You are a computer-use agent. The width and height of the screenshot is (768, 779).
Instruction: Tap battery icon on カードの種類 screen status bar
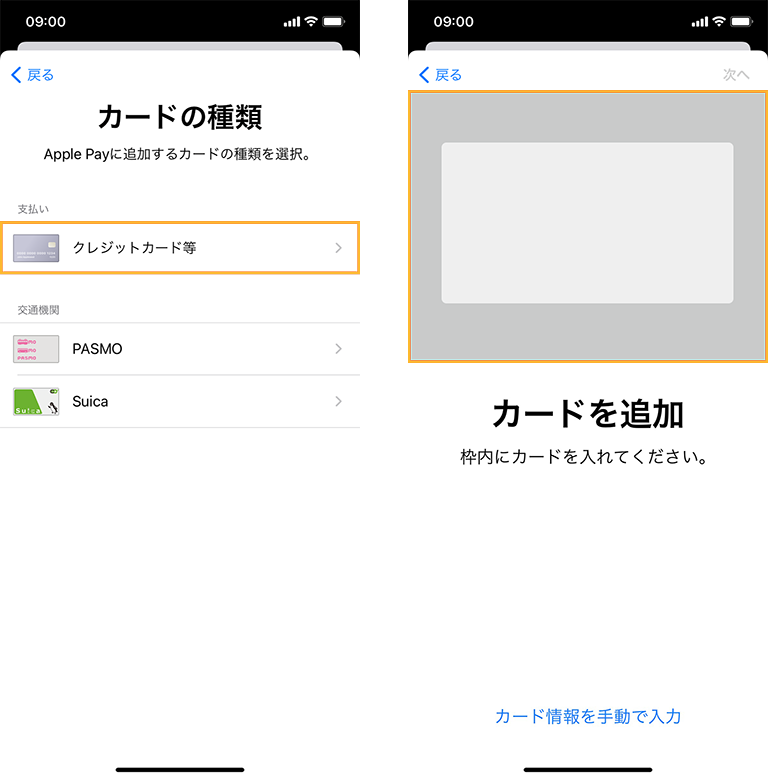point(334,21)
